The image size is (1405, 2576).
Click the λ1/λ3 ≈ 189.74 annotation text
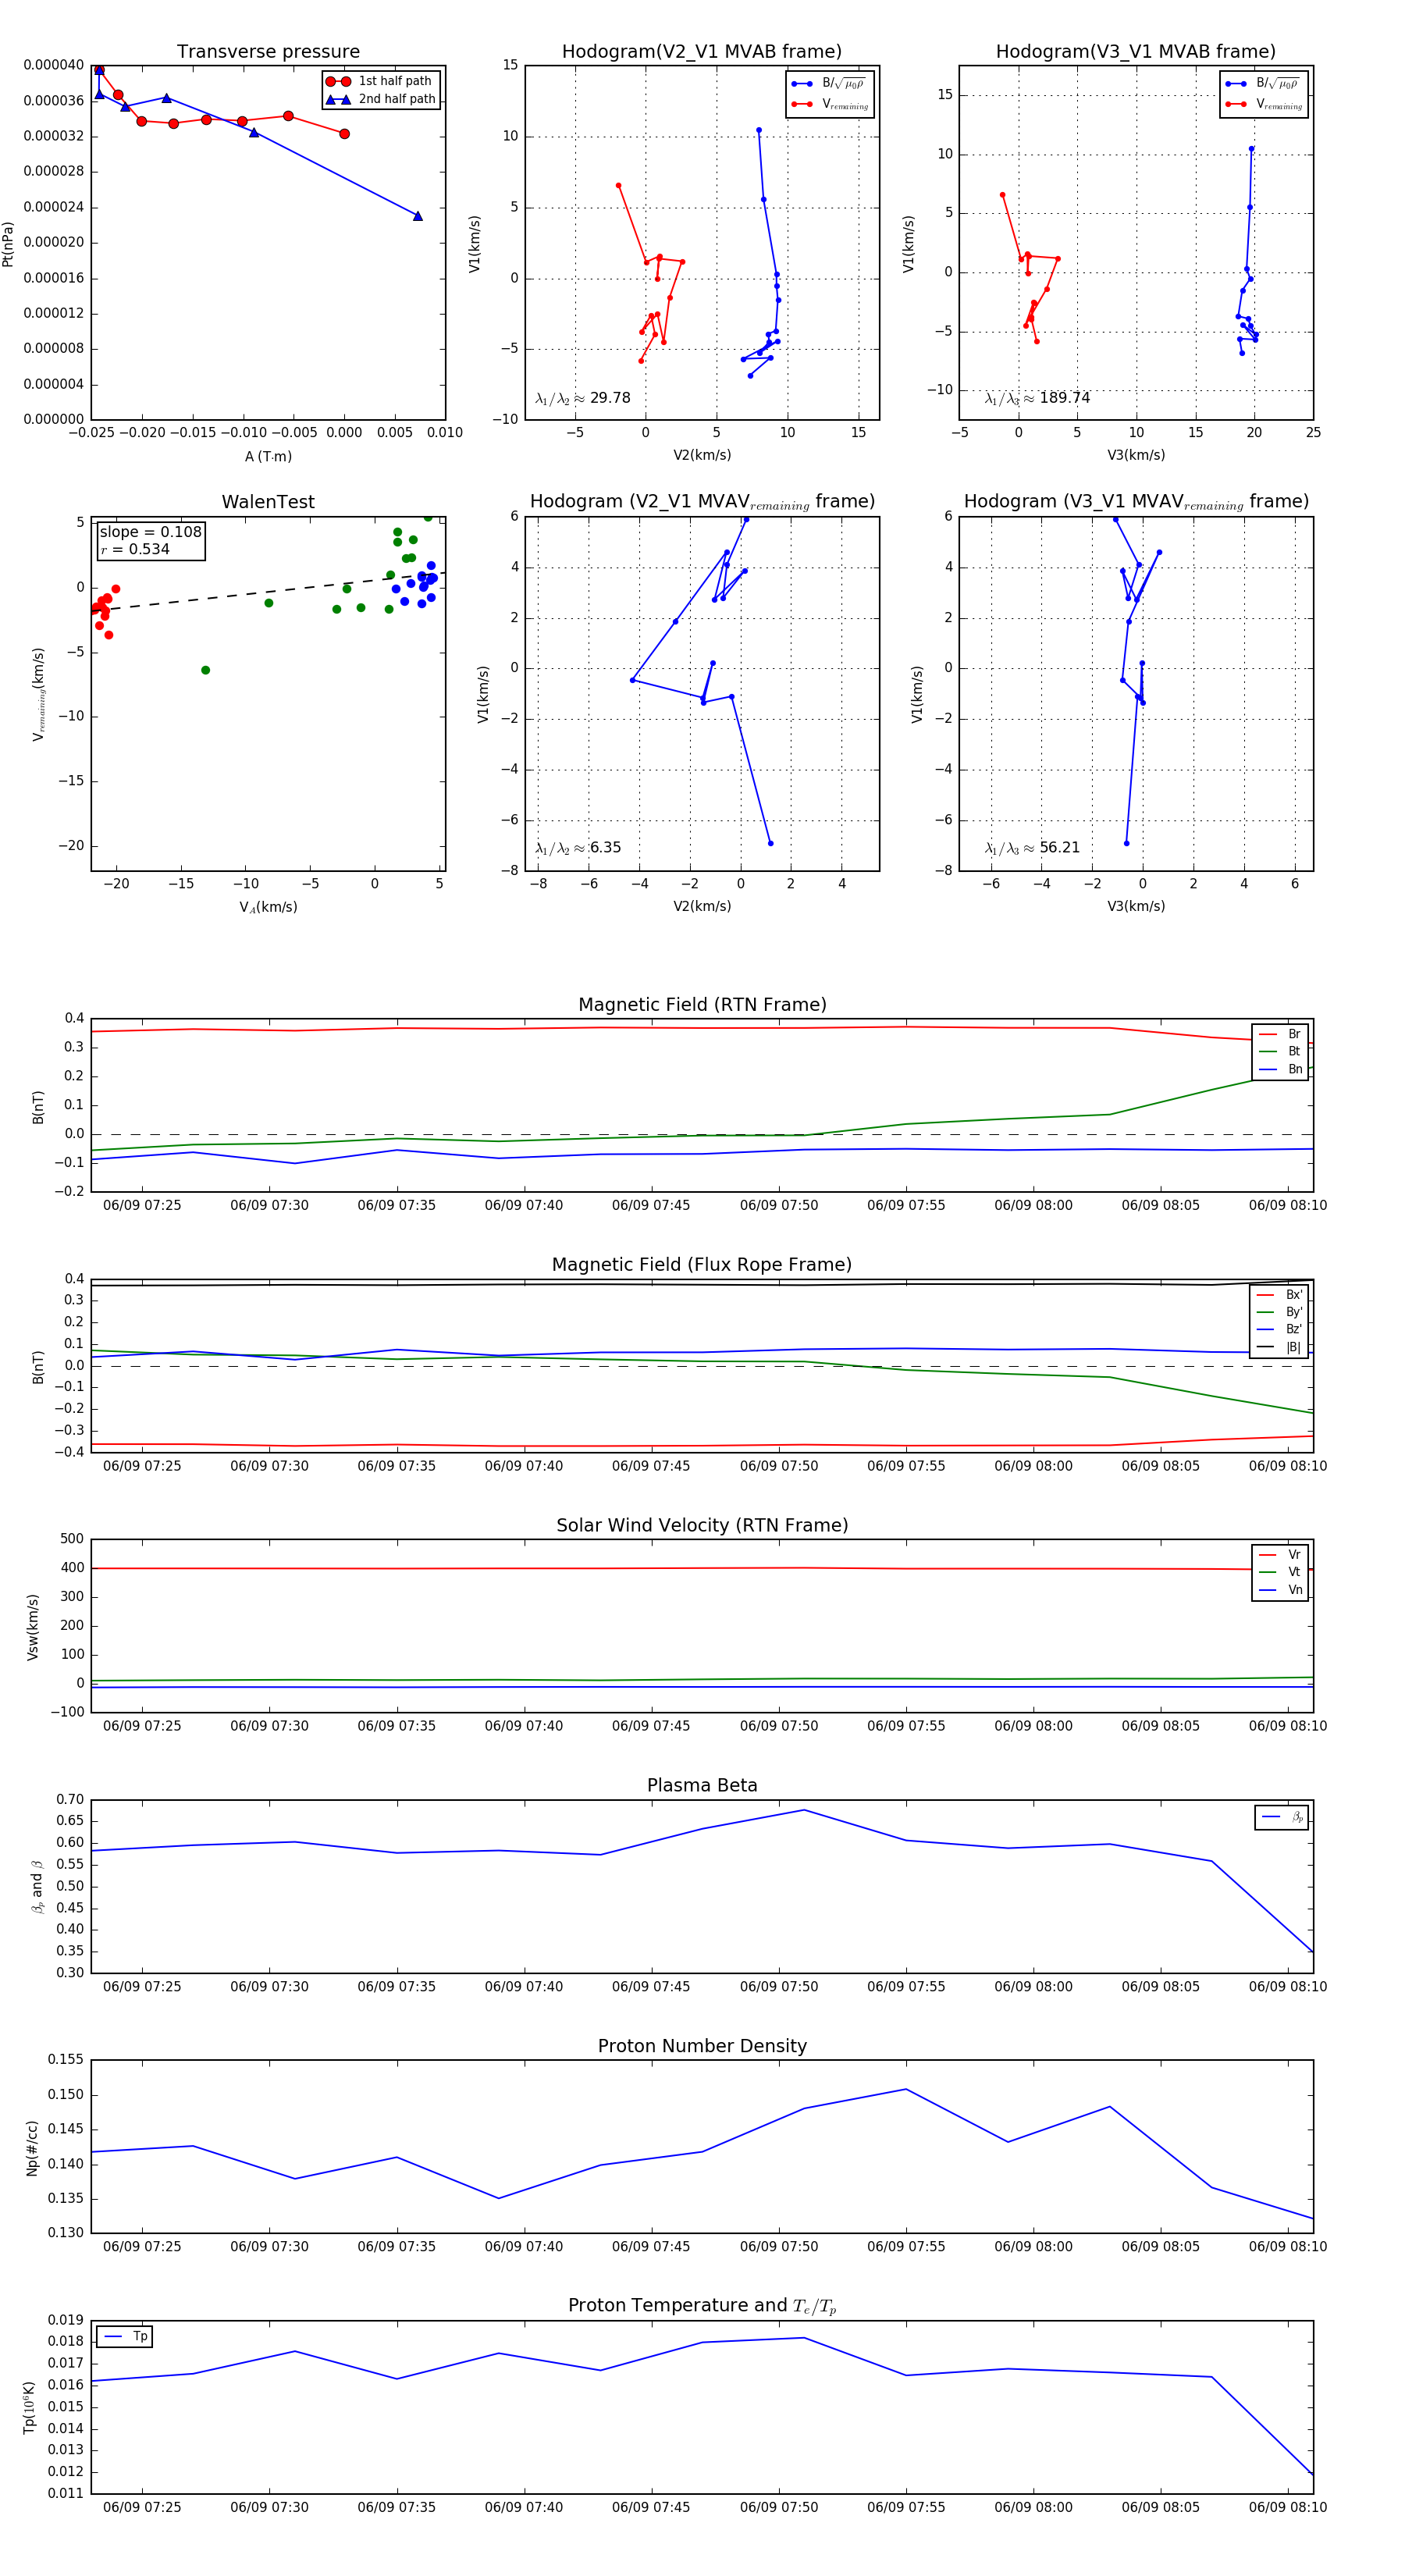[1037, 398]
